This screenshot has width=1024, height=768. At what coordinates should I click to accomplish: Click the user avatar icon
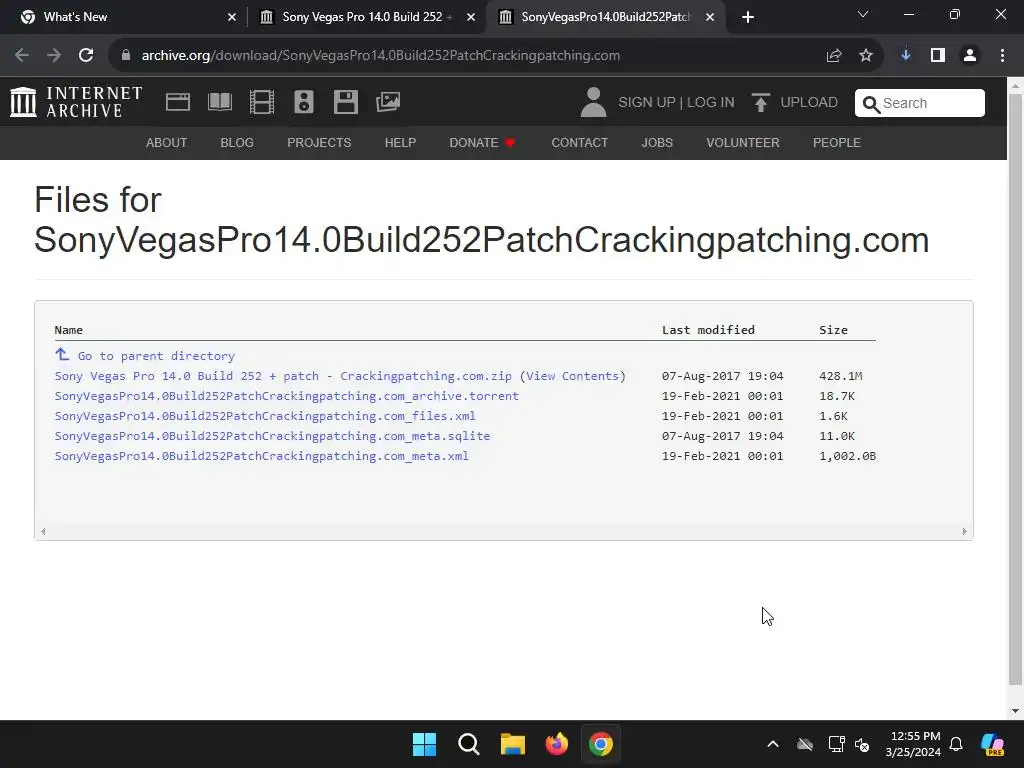click(x=593, y=102)
